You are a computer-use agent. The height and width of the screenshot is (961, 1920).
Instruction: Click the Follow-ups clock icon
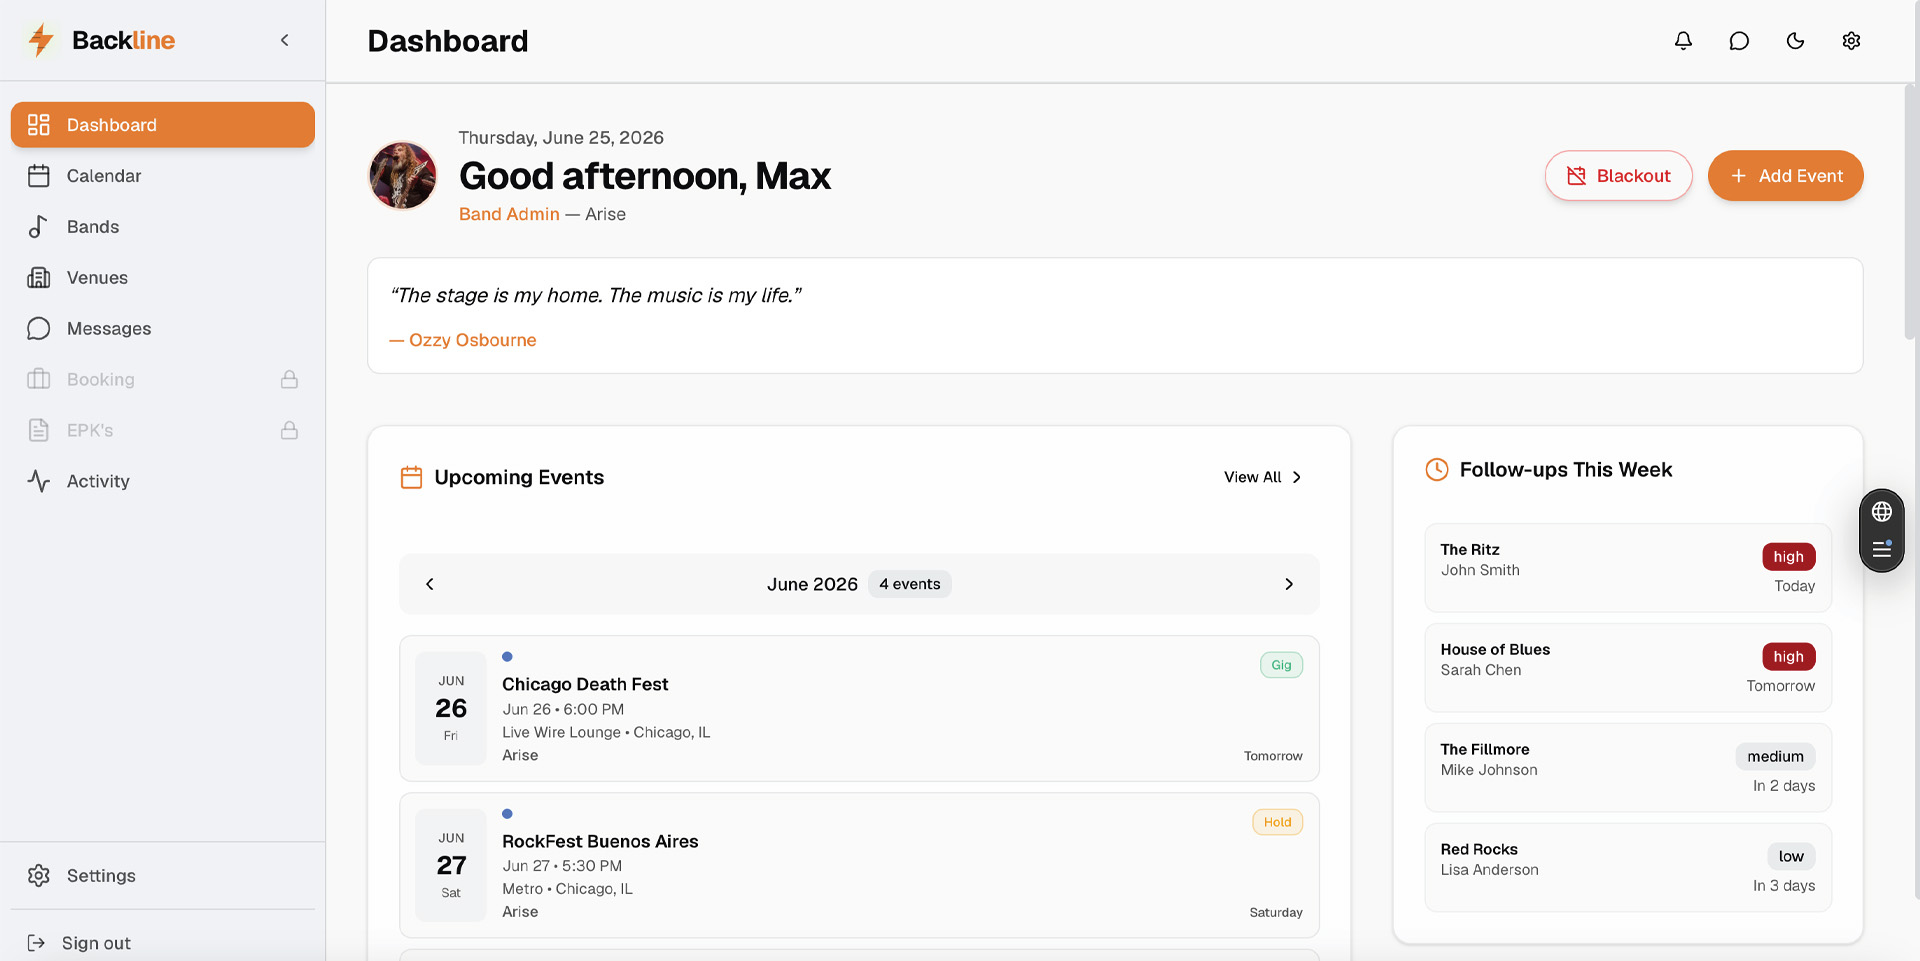coord(1437,470)
